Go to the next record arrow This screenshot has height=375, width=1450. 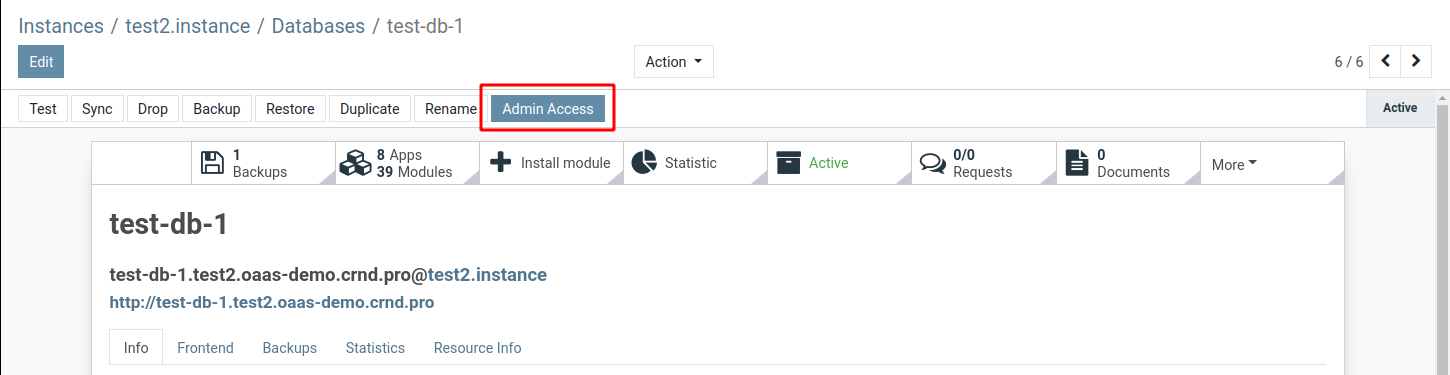click(1415, 61)
